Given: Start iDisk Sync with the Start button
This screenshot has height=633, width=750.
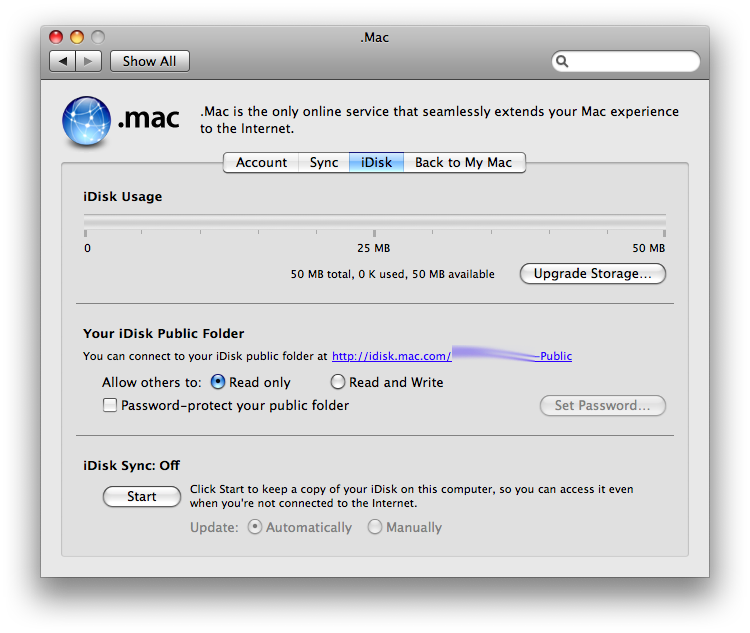Looking at the screenshot, I should [142, 497].
